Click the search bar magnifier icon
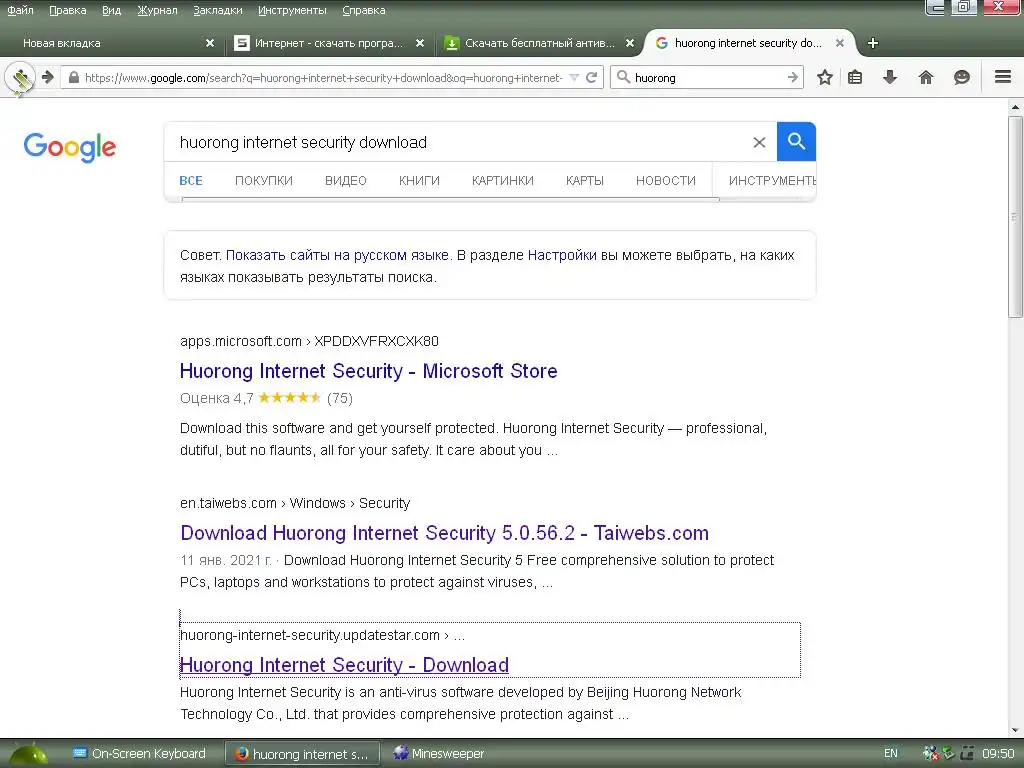 click(x=623, y=77)
